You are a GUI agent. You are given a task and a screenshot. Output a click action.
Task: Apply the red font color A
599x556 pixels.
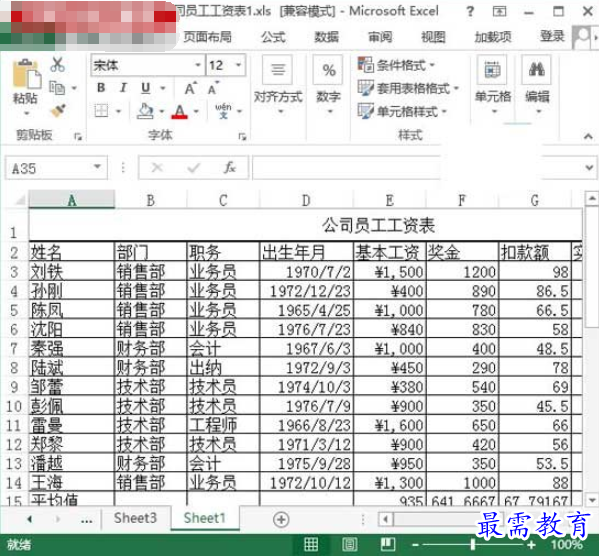pyautogui.click(x=180, y=111)
